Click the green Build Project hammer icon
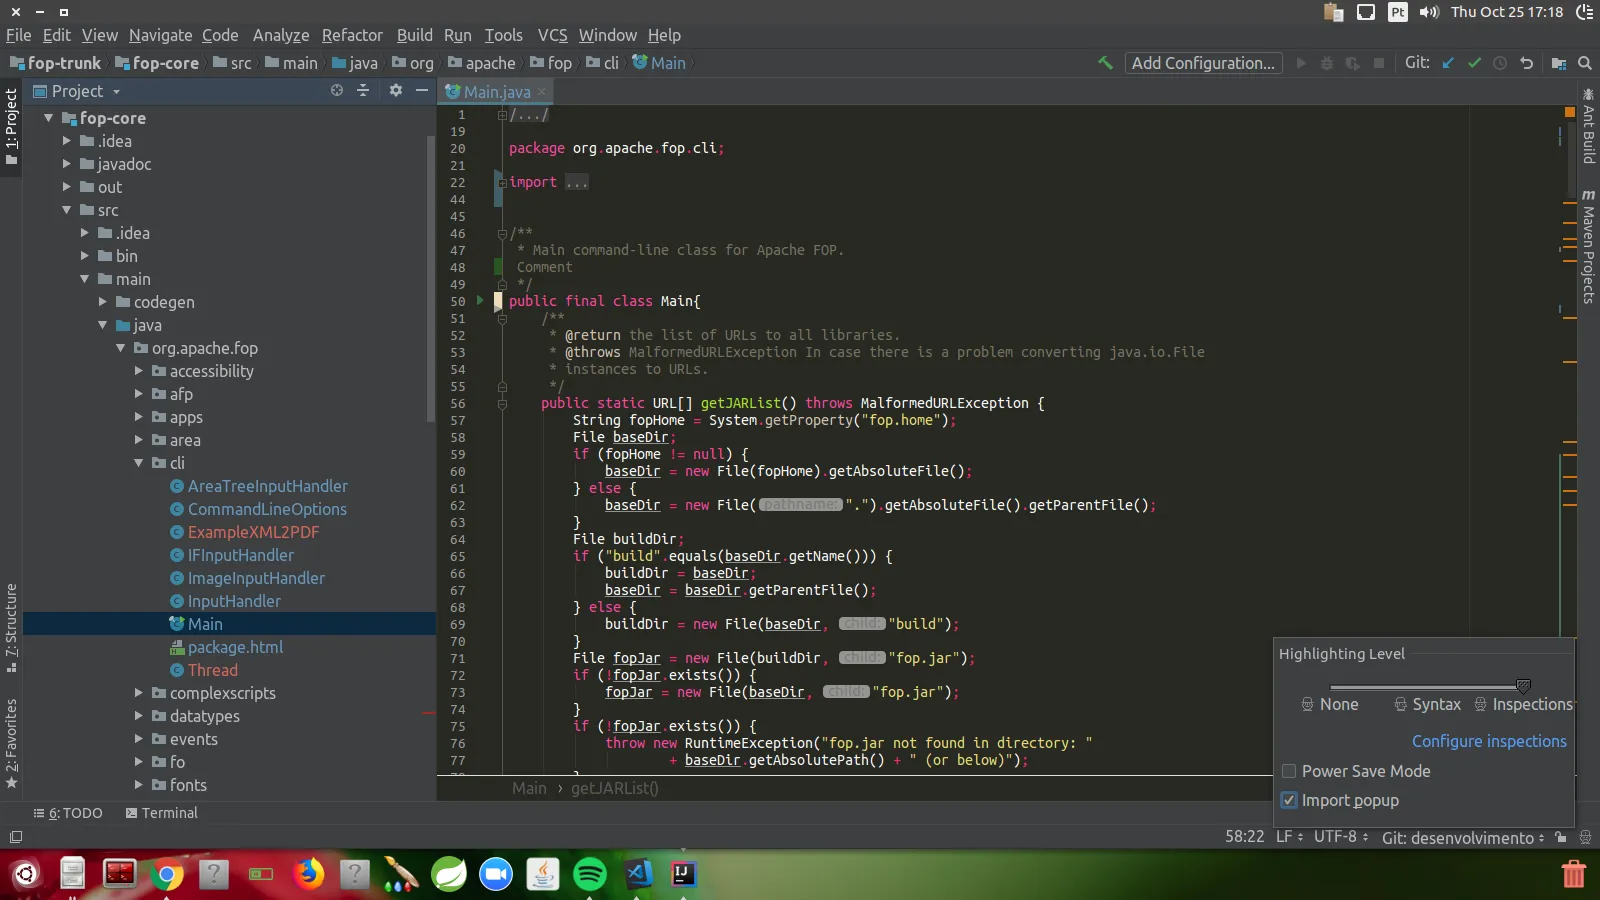The width and height of the screenshot is (1600, 900). click(1105, 63)
